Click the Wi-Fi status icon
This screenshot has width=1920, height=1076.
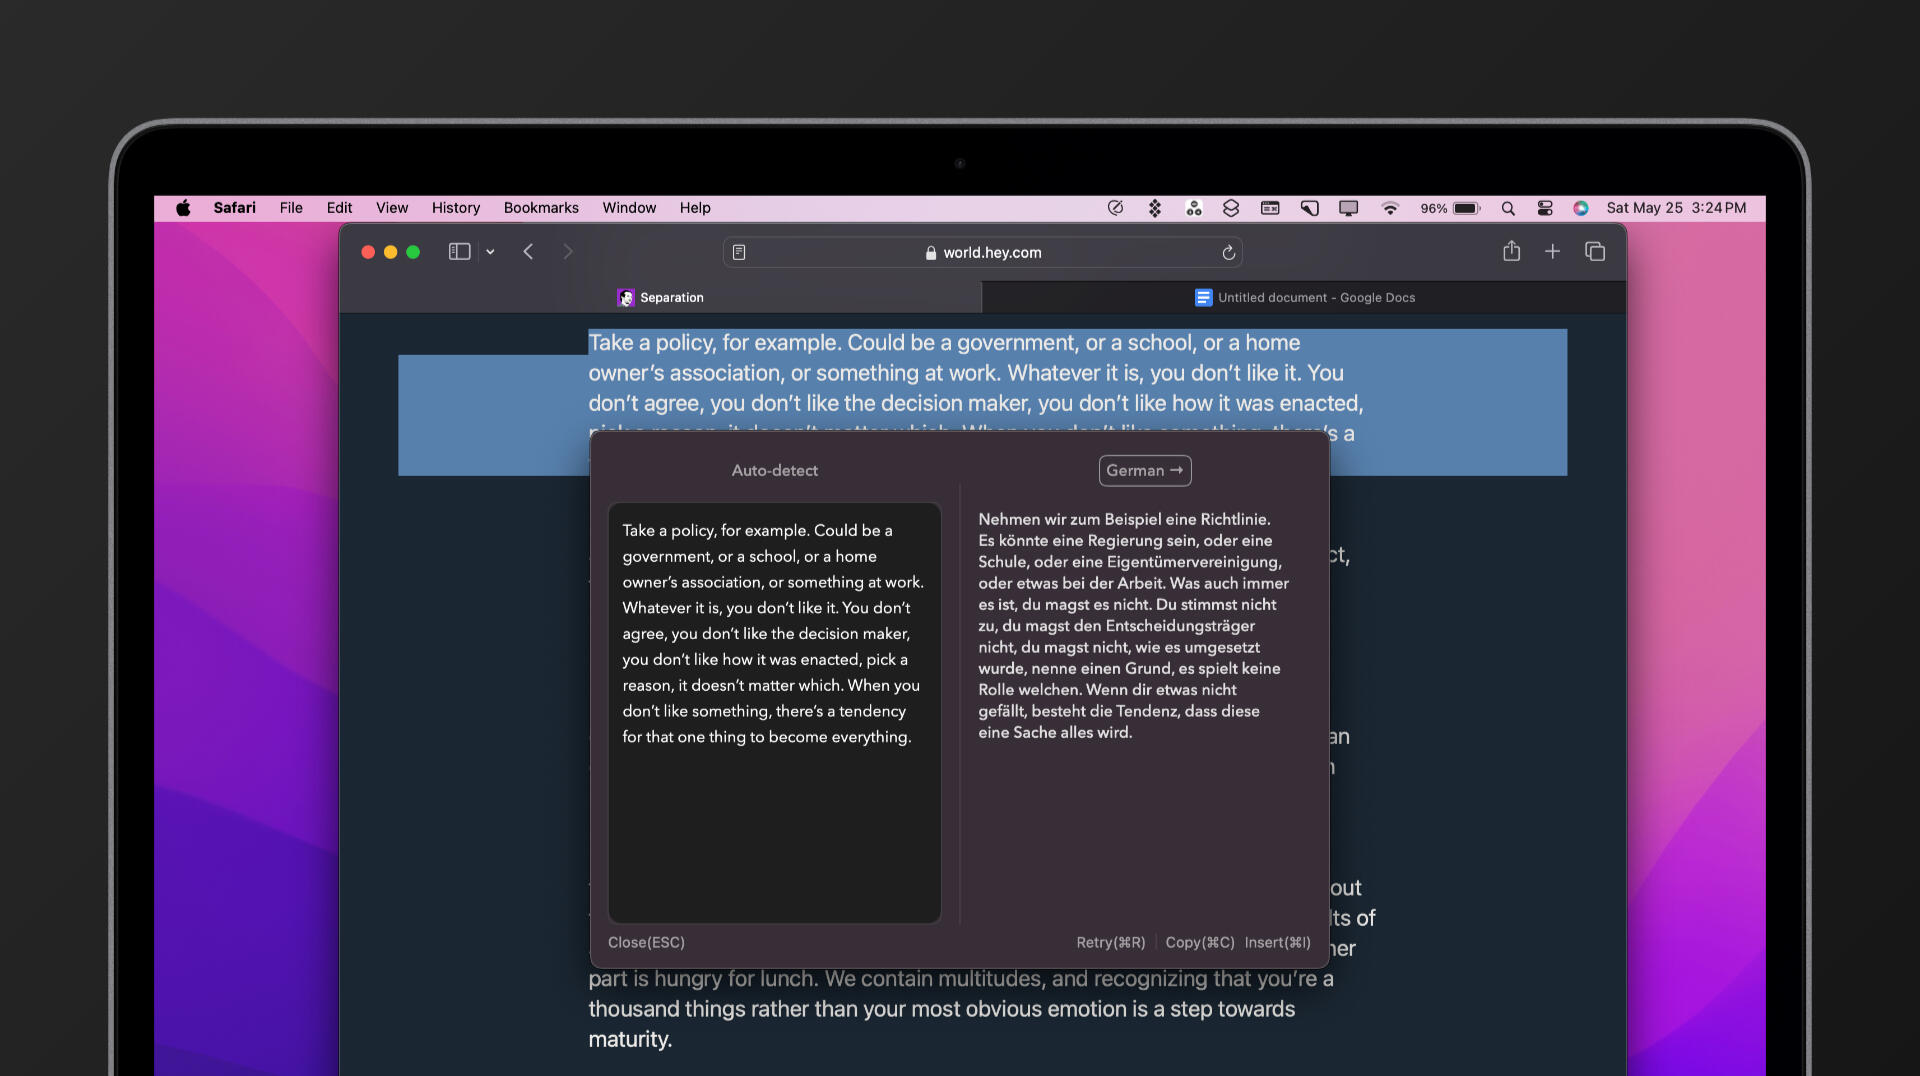pos(1389,208)
